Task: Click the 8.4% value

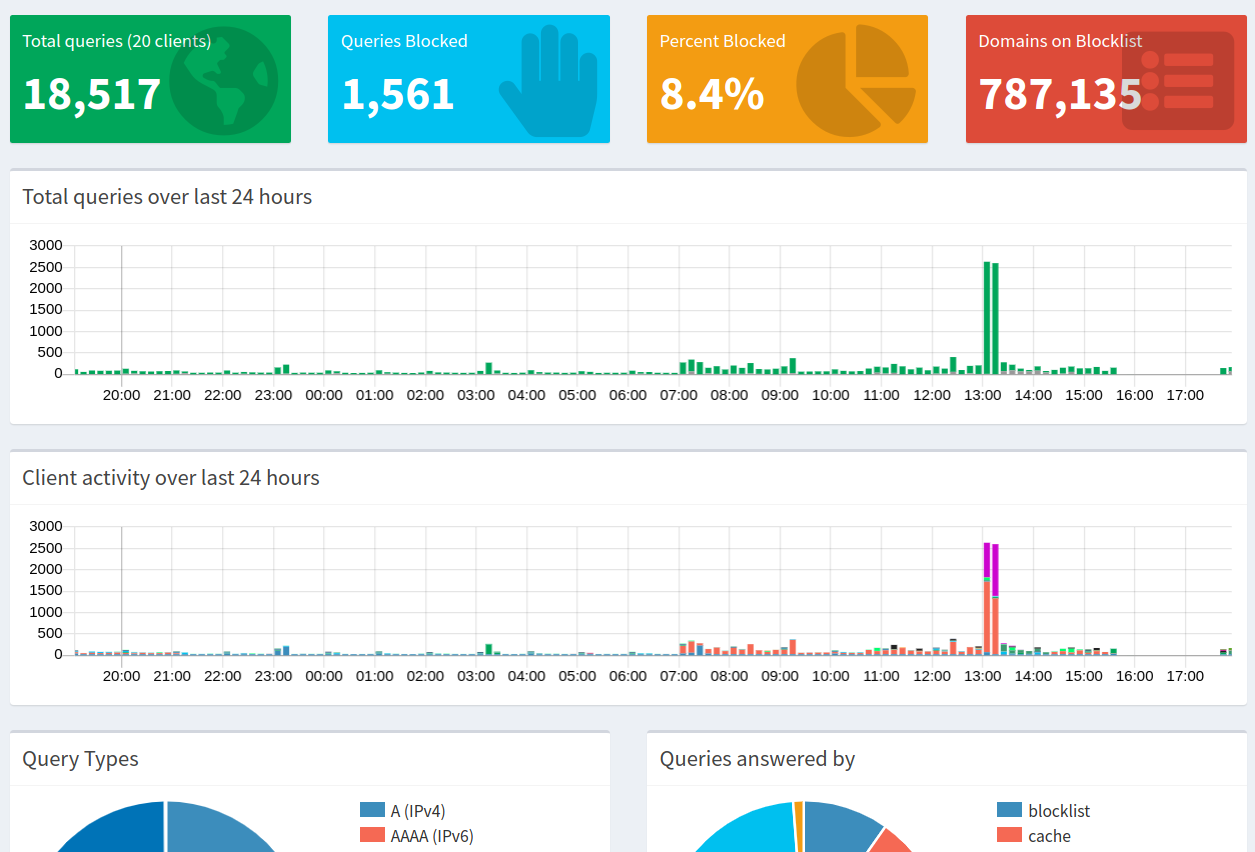Action: (x=712, y=94)
